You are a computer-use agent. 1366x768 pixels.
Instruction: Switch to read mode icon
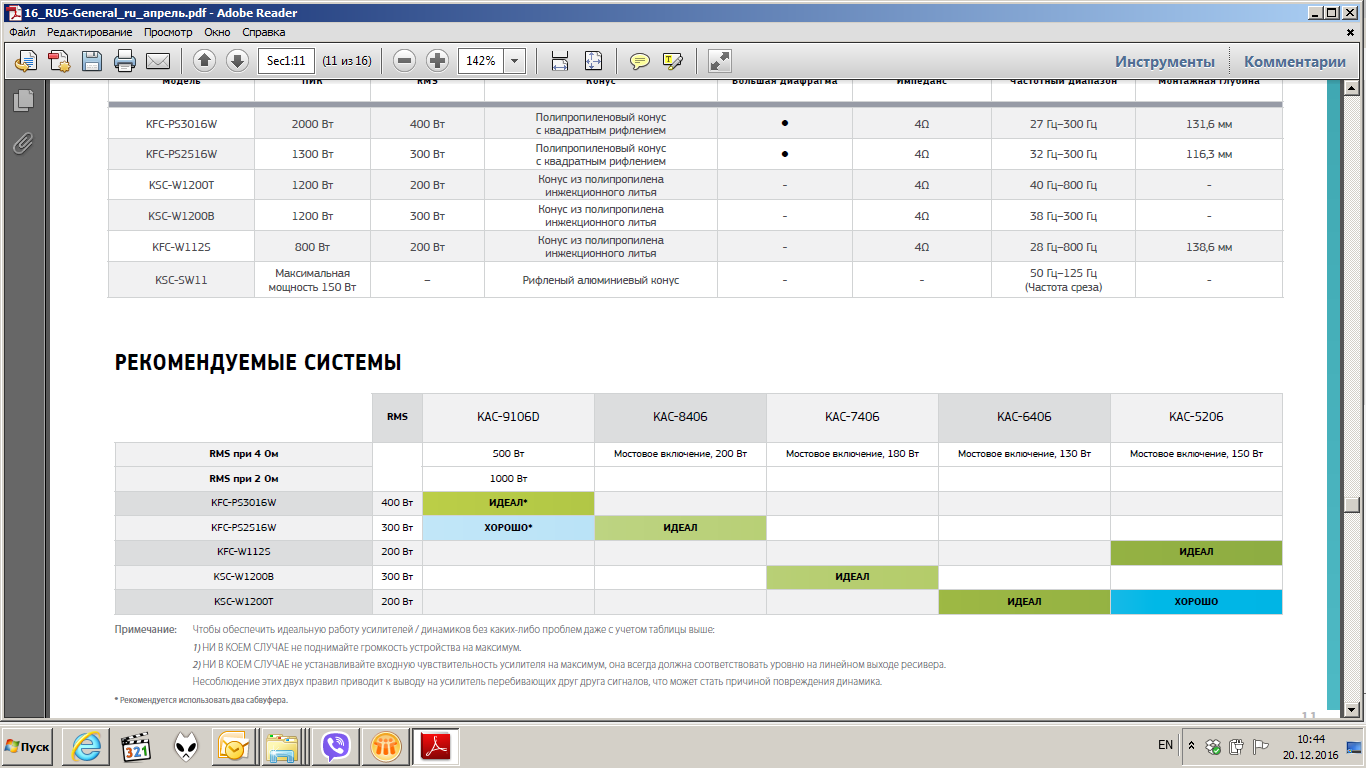click(719, 61)
